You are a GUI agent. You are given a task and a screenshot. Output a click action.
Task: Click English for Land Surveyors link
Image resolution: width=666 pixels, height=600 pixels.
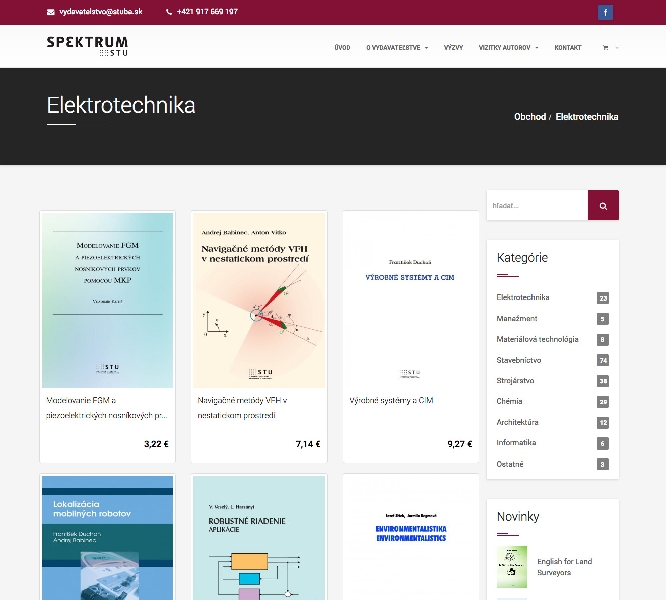pos(564,567)
